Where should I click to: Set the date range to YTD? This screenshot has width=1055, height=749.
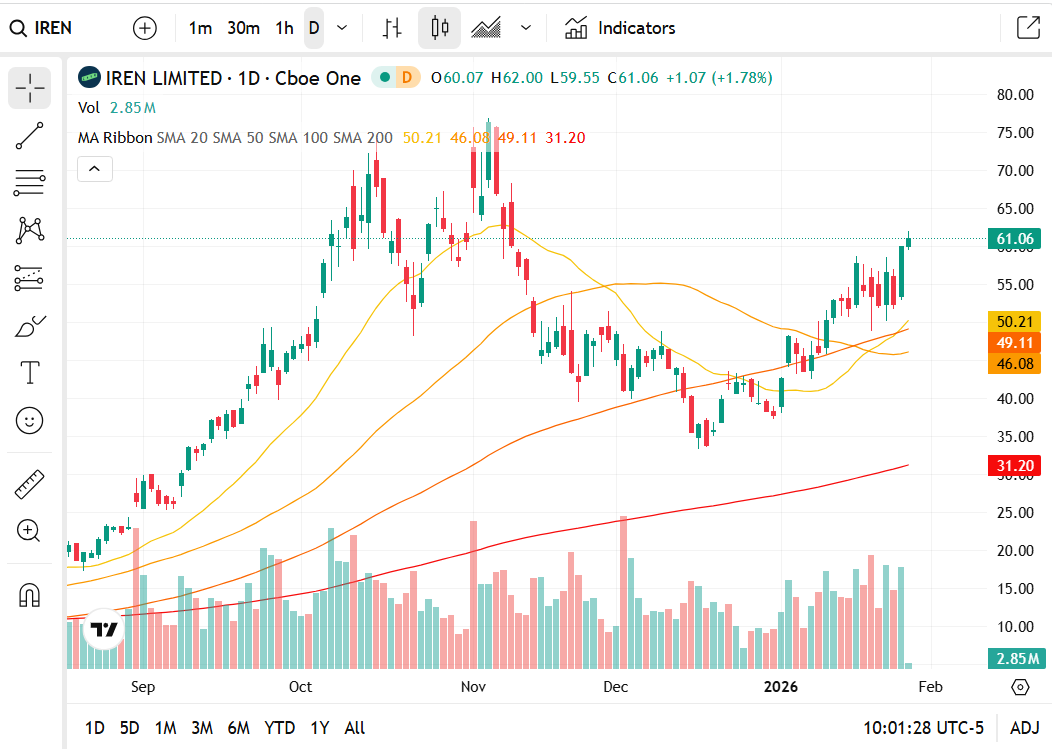coord(279,728)
